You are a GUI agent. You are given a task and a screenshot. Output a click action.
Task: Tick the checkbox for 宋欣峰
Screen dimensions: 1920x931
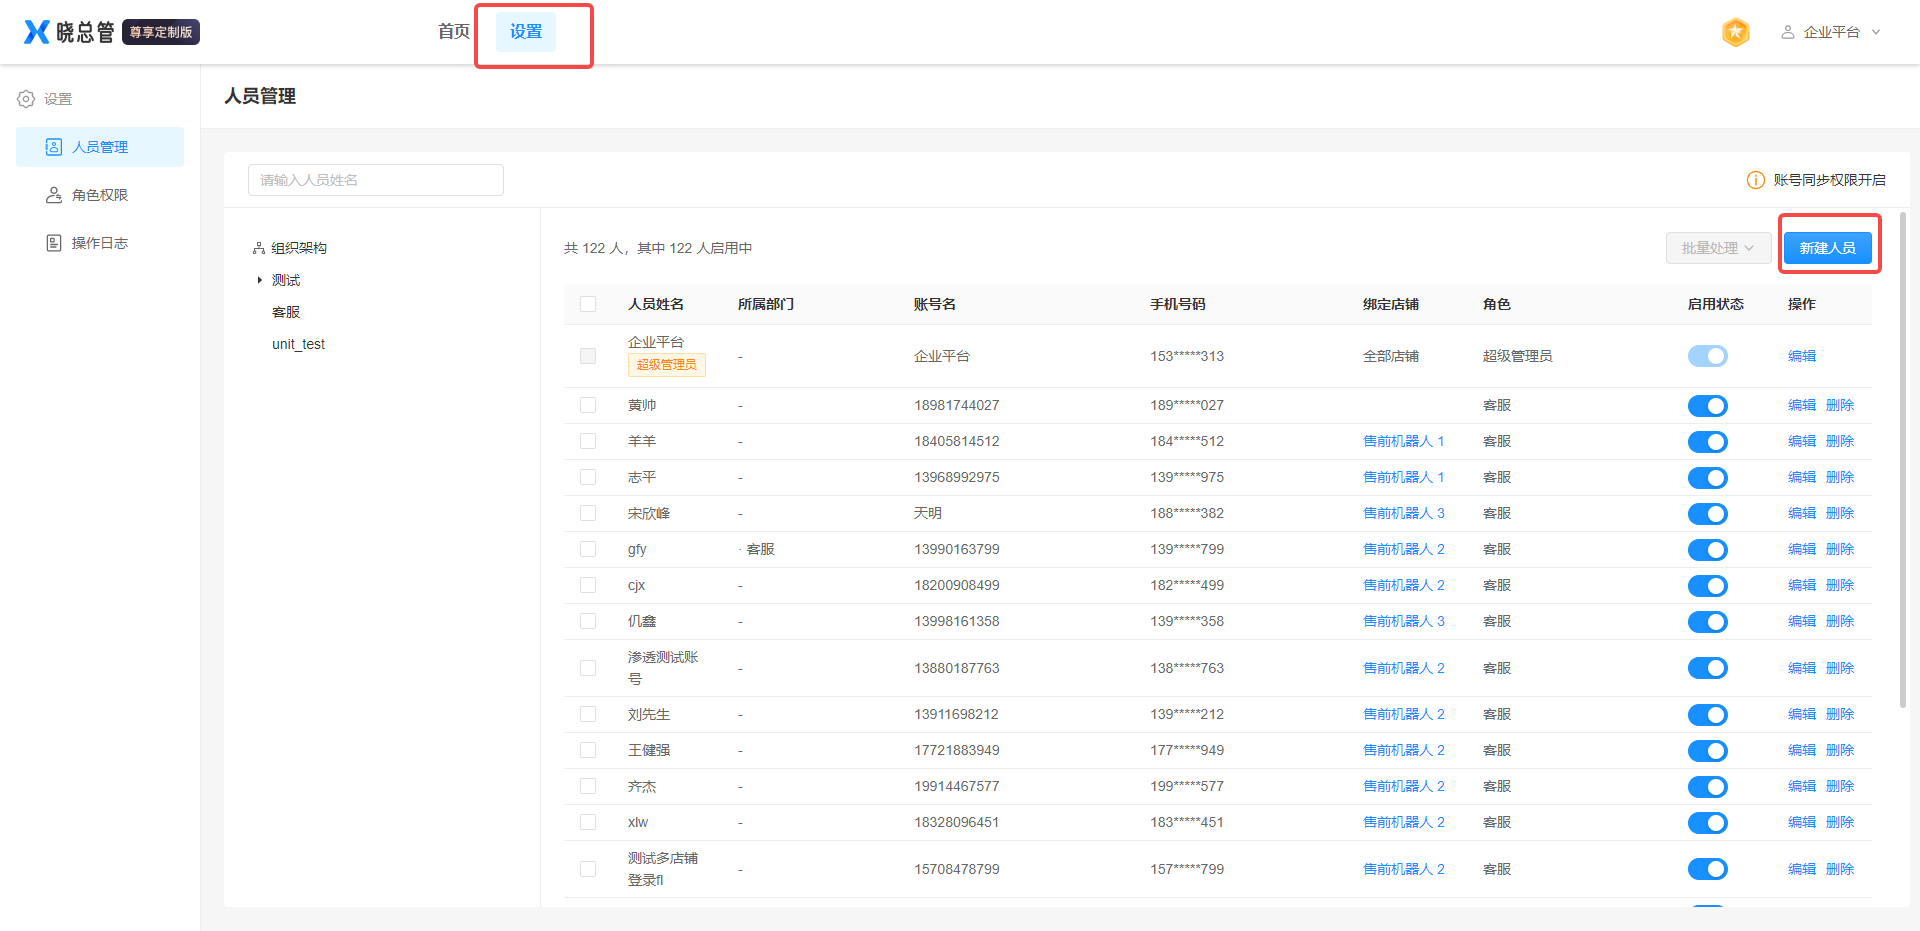coord(588,513)
